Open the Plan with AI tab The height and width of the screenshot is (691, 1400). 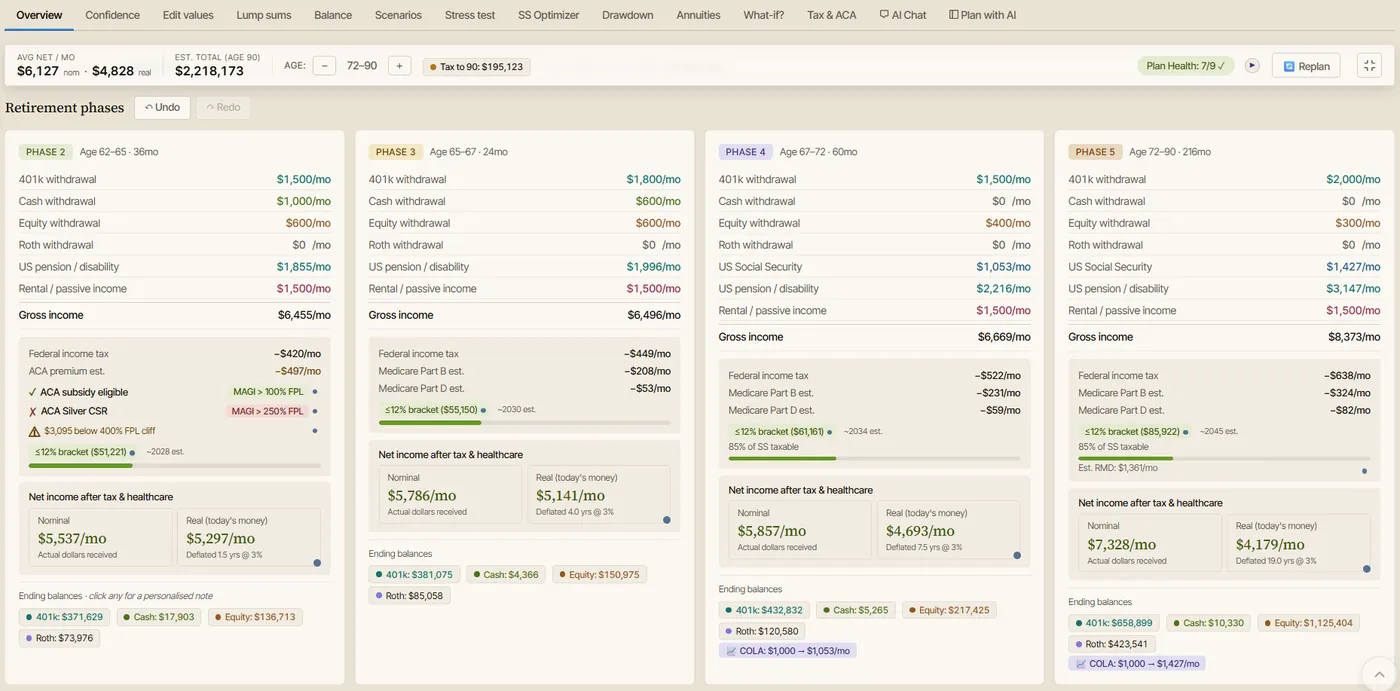pyautogui.click(x=982, y=15)
